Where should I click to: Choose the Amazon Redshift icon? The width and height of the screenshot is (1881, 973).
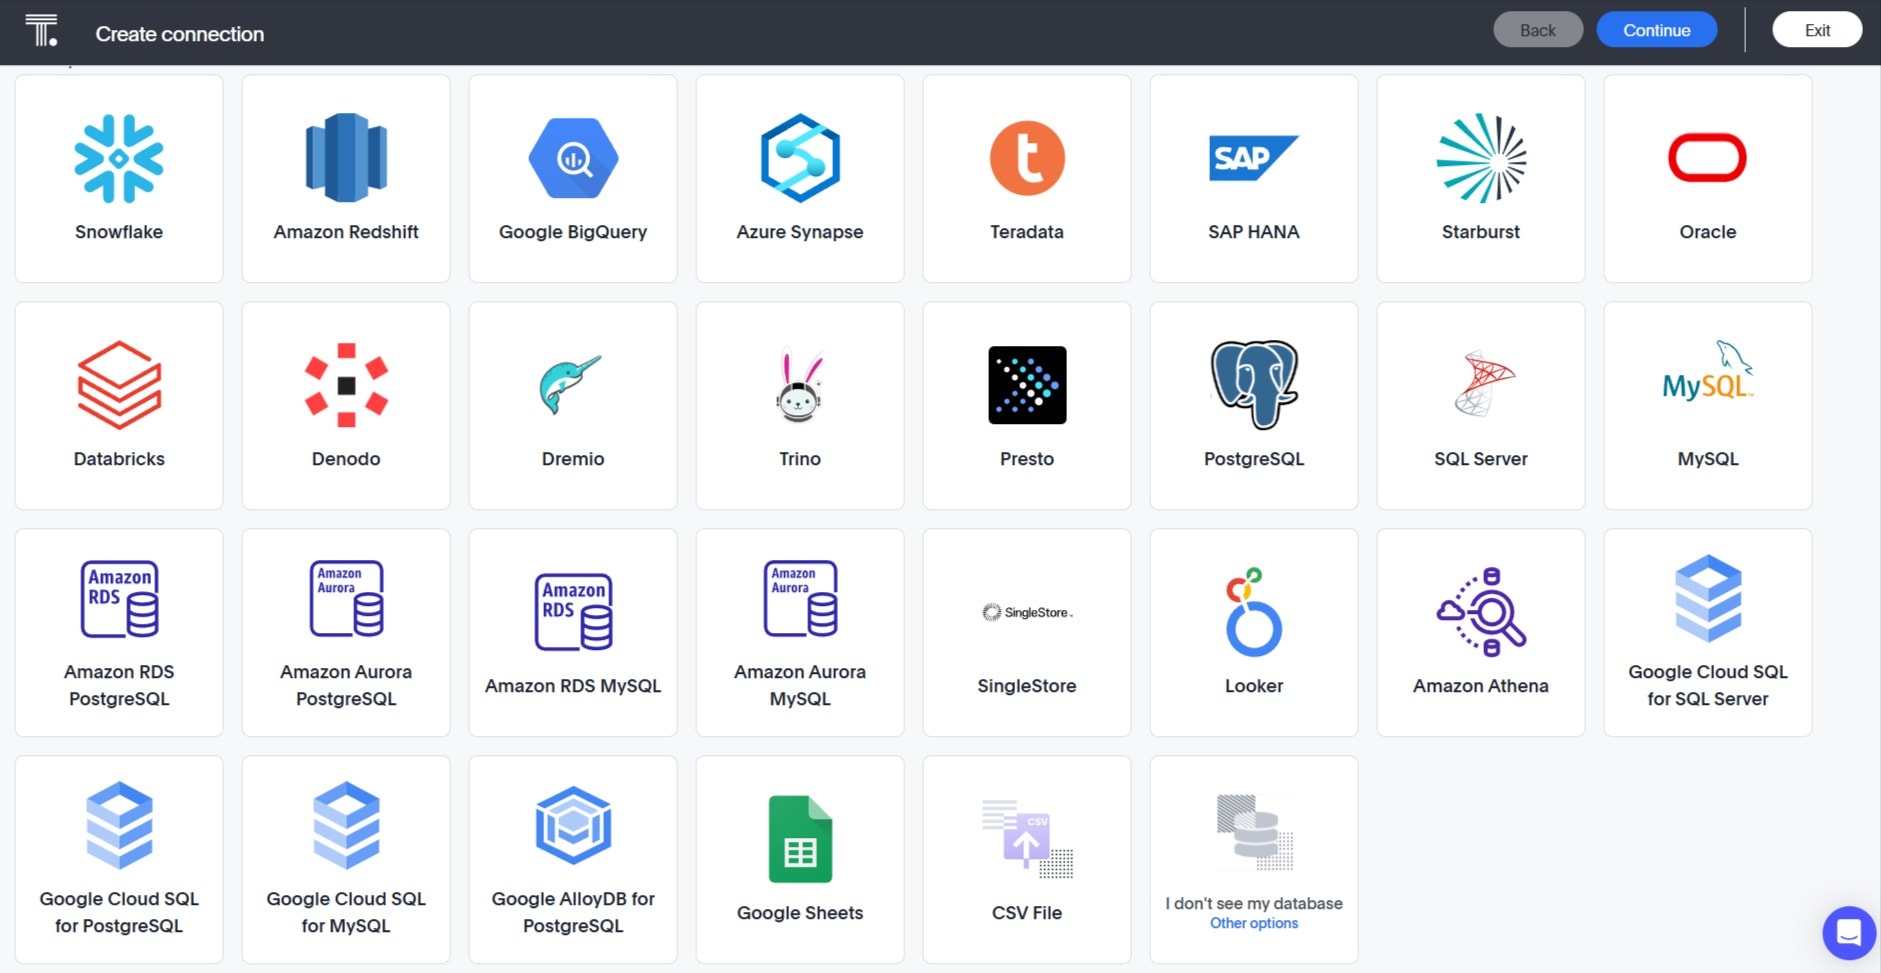pos(346,158)
